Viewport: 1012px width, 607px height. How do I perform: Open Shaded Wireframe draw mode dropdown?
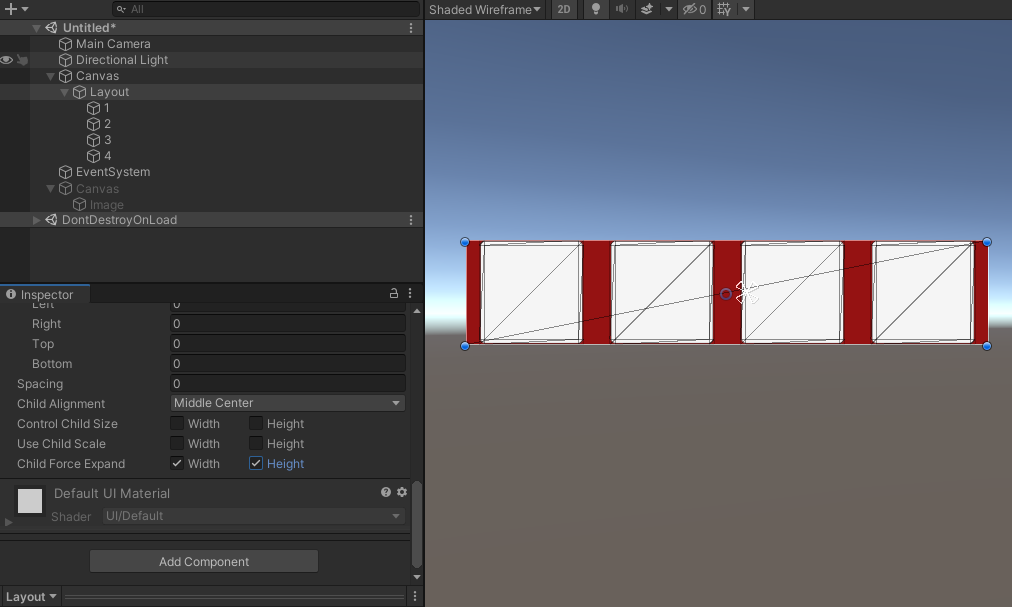[x=485, y=9]
